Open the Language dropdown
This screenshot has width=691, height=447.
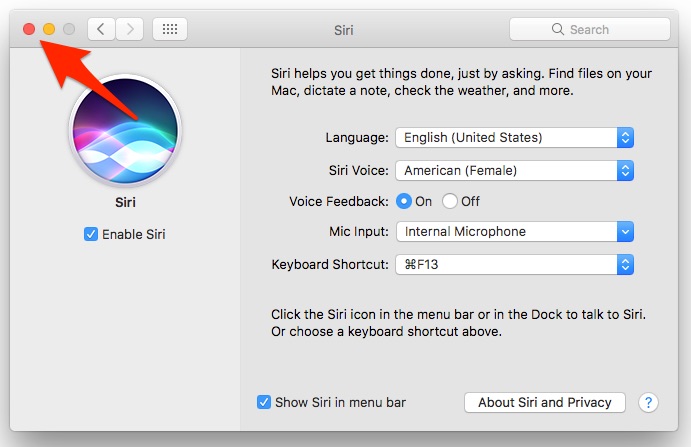pyautogui.click(x=515, y=137)
